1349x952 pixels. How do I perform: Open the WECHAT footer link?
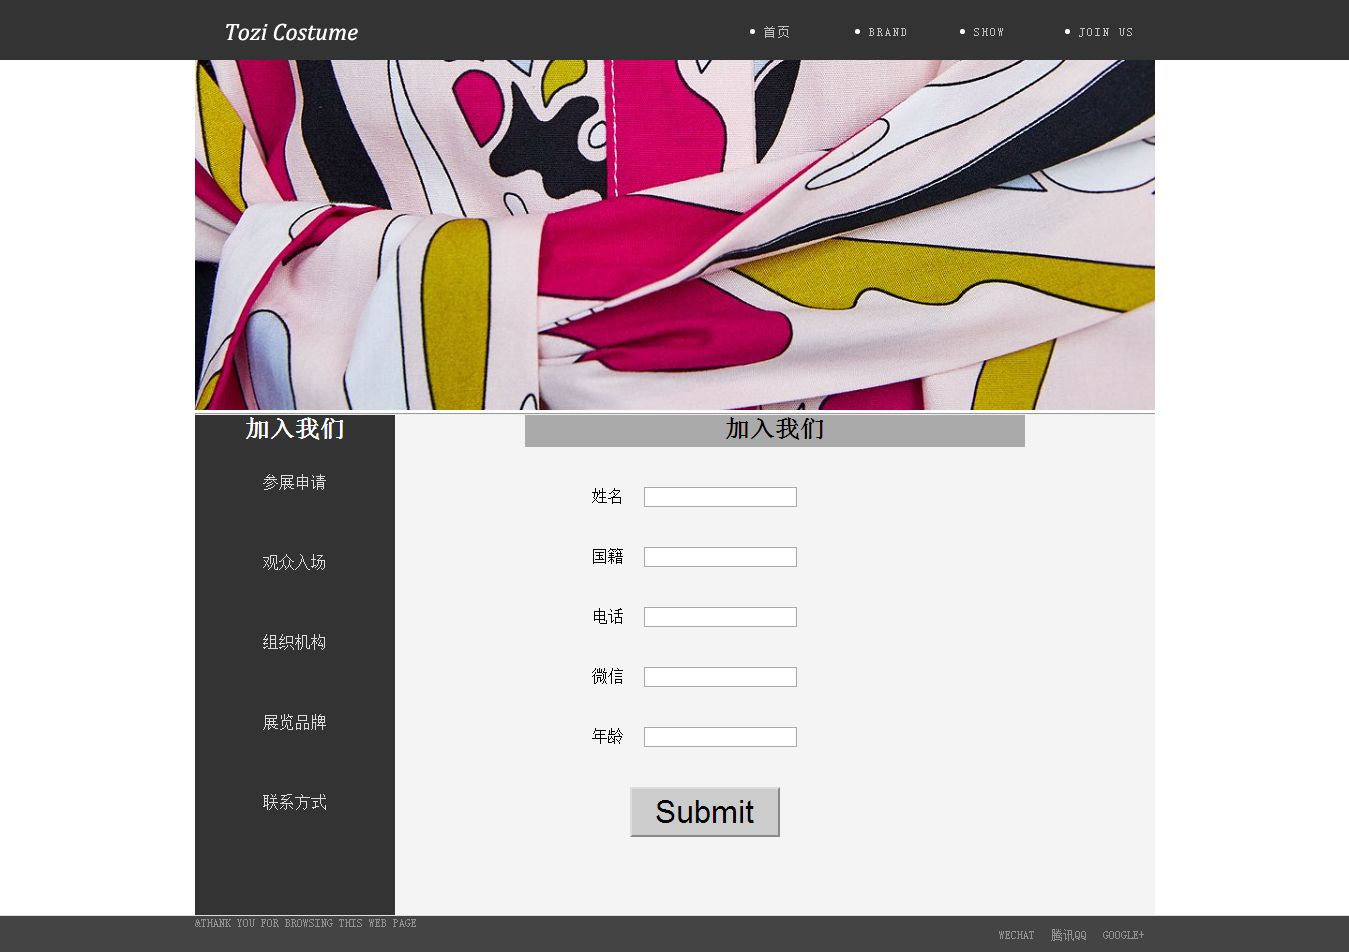[x=1016, y=936]
